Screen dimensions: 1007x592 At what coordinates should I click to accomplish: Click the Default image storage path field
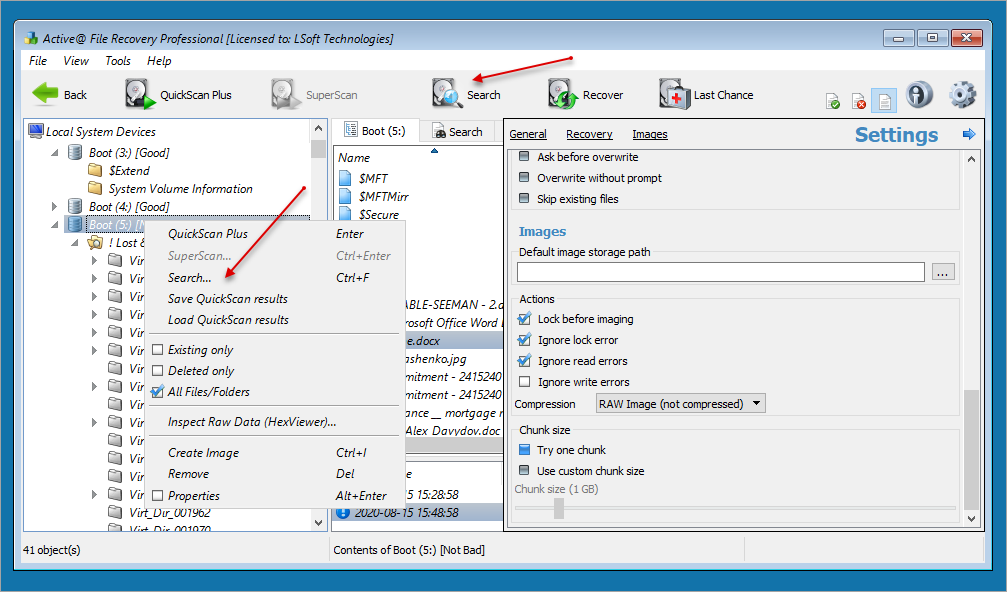(721, 272)
